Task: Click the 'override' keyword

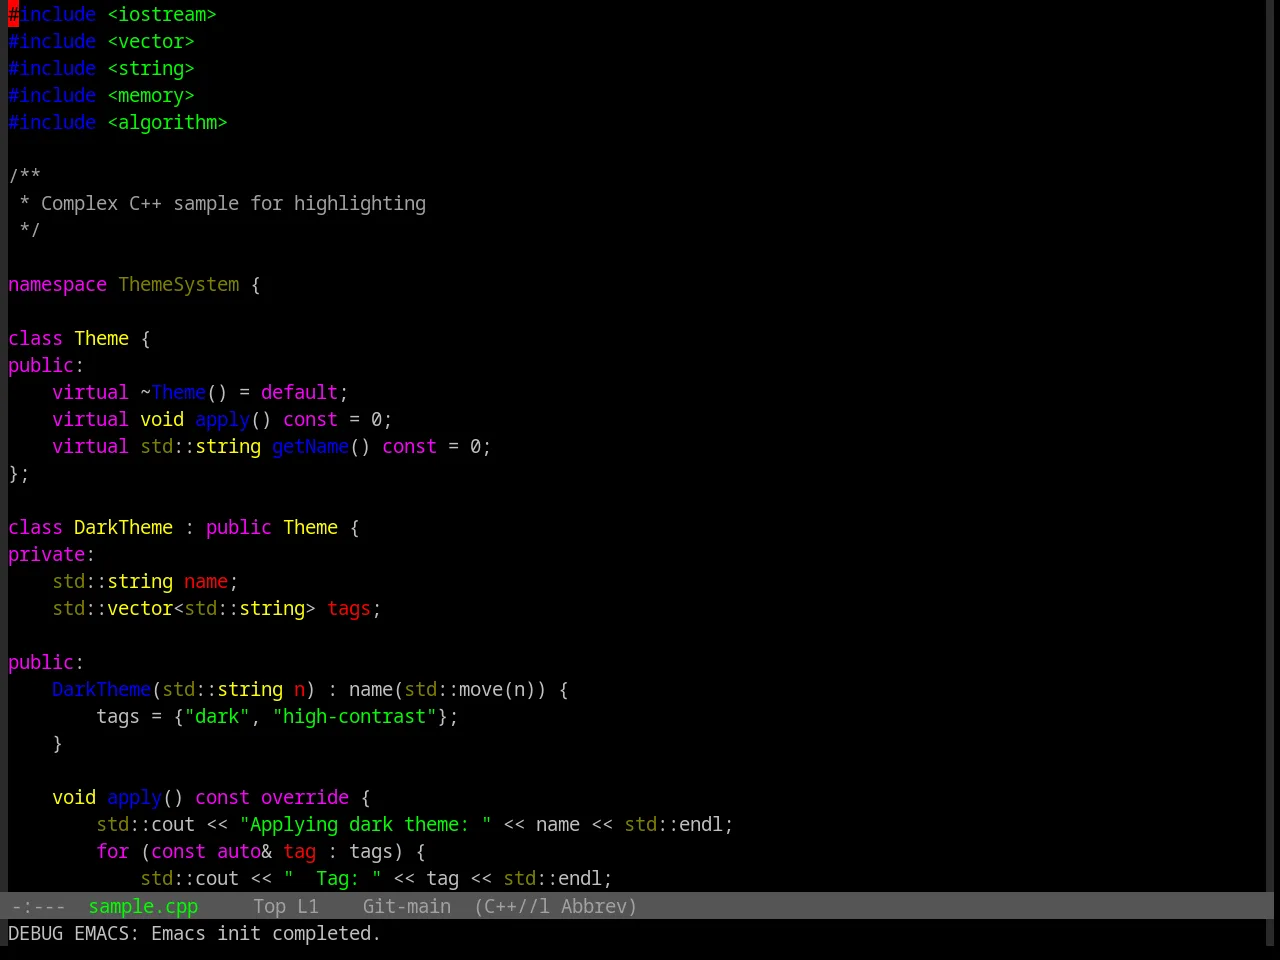Action: (x=305, y=797)
